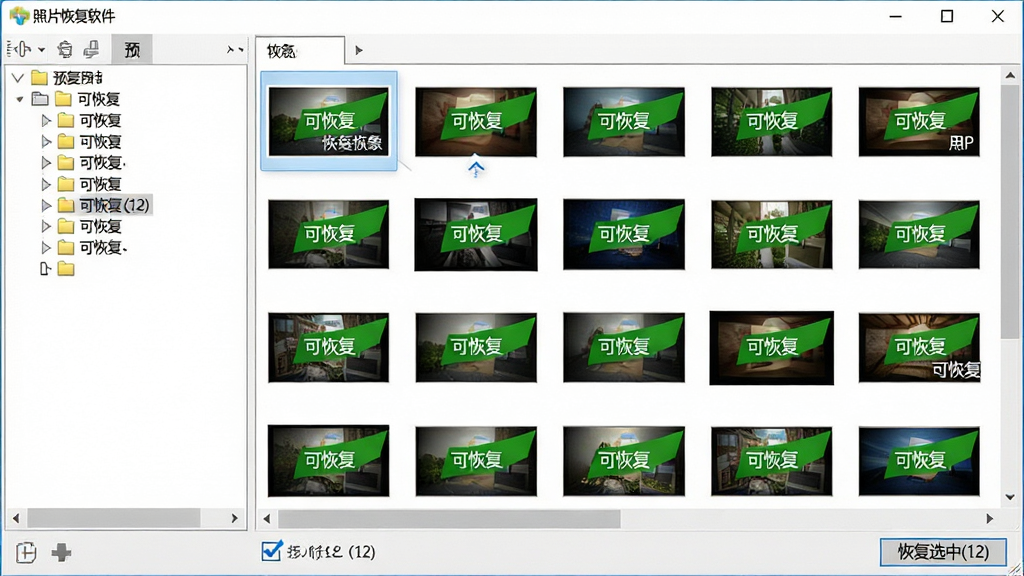Select the highlighted first thumbnail in row one
Screen dimensions: 1024x576
[328, 121]
